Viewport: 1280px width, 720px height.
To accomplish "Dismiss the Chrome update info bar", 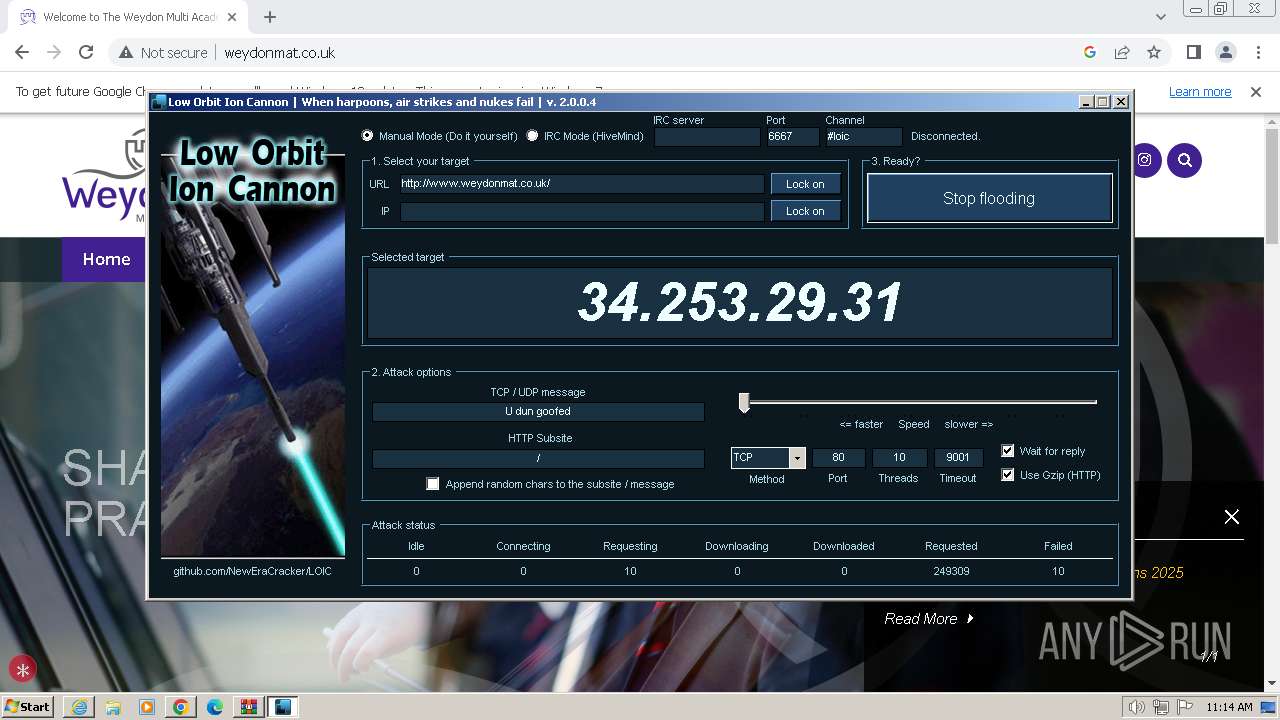I will coord(1256,92).
